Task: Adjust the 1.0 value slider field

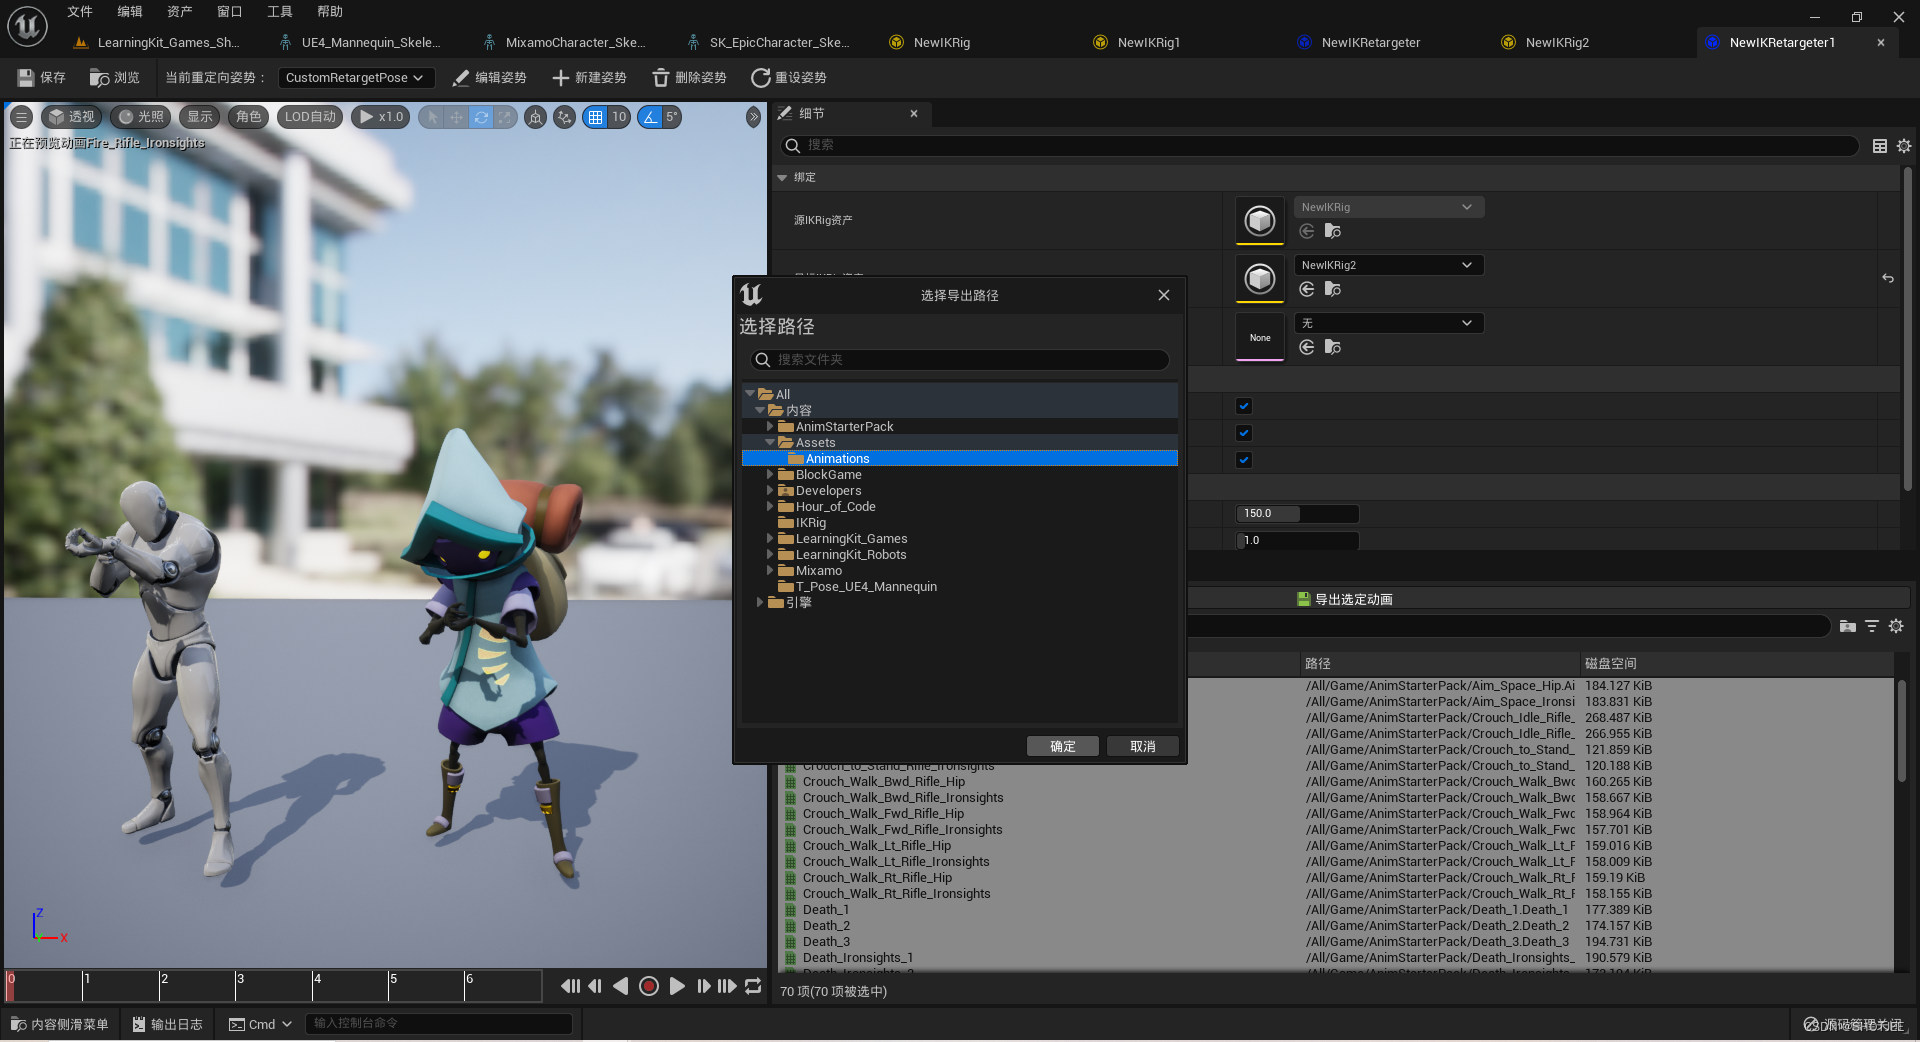Action: click(x=1297, y=540)
